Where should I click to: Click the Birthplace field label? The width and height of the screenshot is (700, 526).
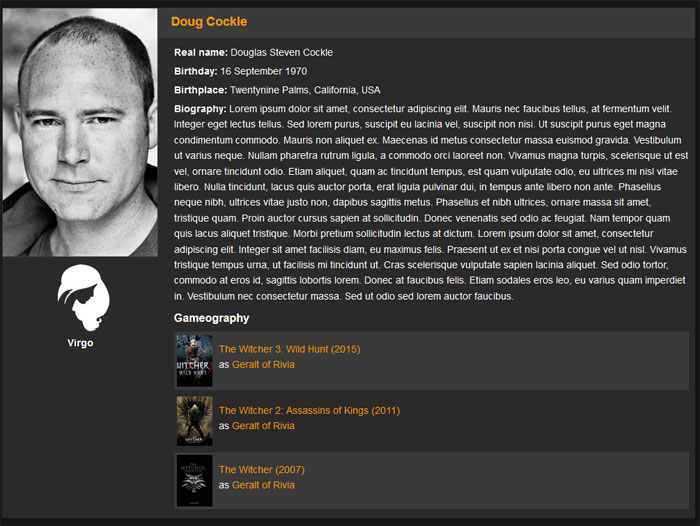[200, 90]
